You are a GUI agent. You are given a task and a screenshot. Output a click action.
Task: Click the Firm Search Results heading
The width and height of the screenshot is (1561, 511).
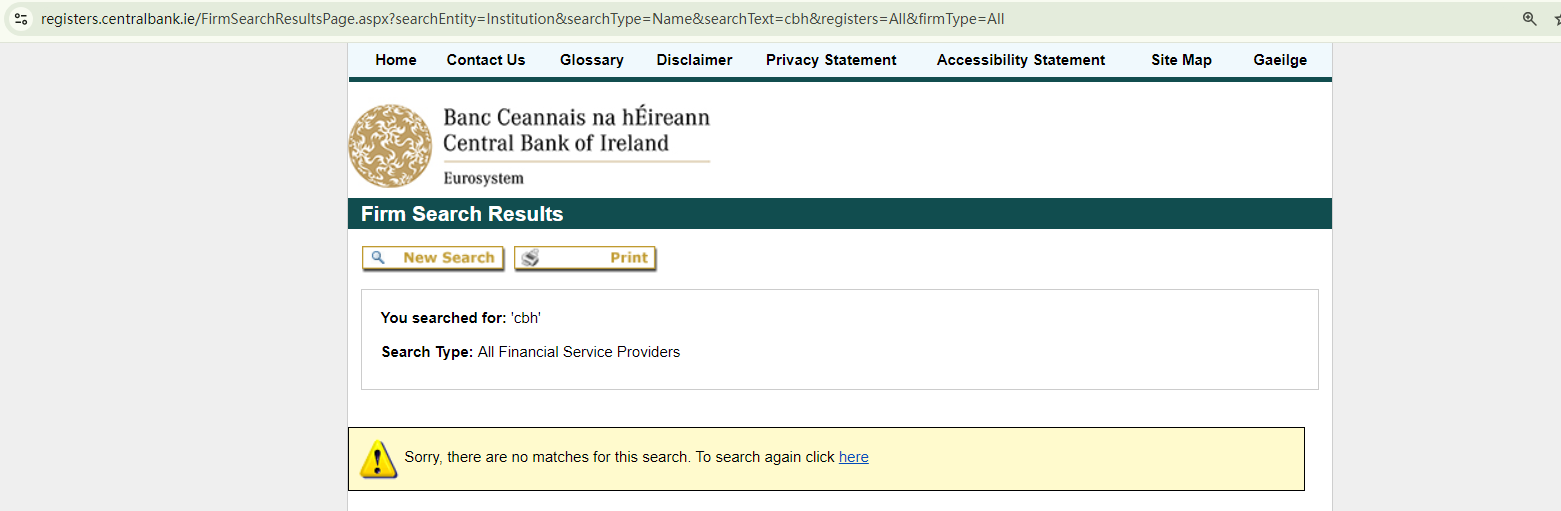(x=462, y=214)
